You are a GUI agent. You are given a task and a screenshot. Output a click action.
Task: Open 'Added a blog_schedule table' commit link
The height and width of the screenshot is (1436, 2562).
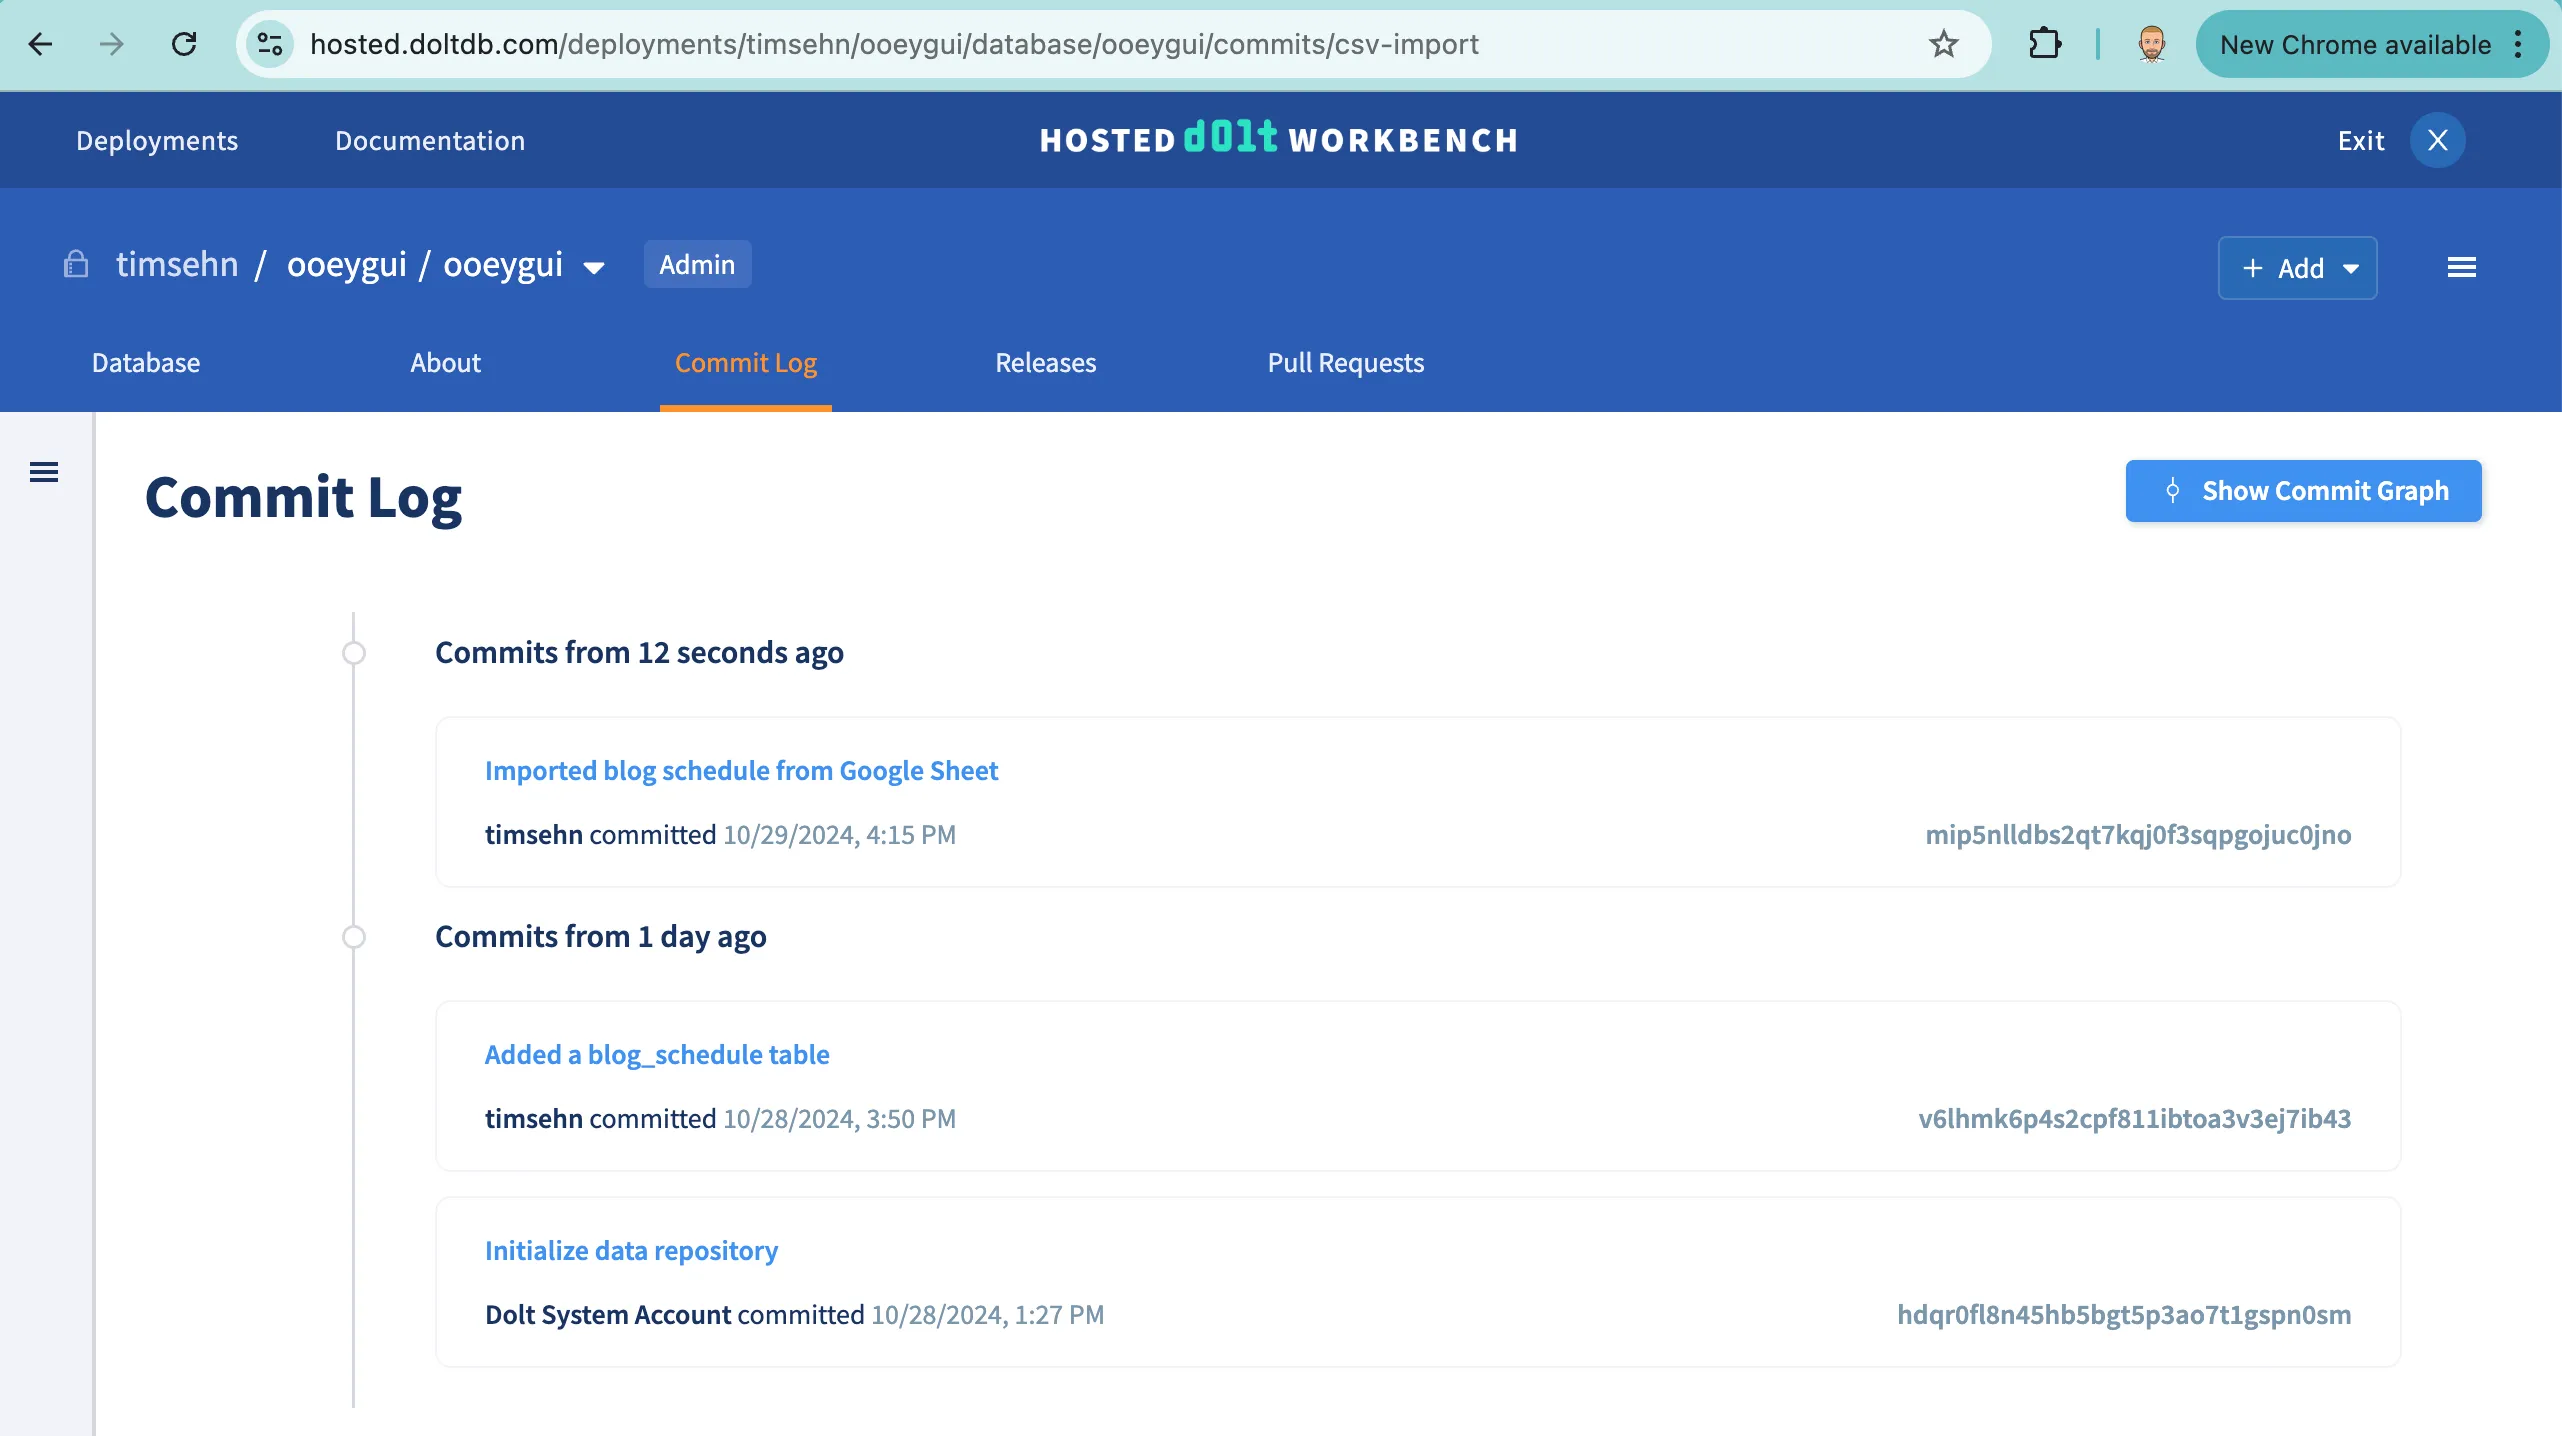click(657, 1054)
